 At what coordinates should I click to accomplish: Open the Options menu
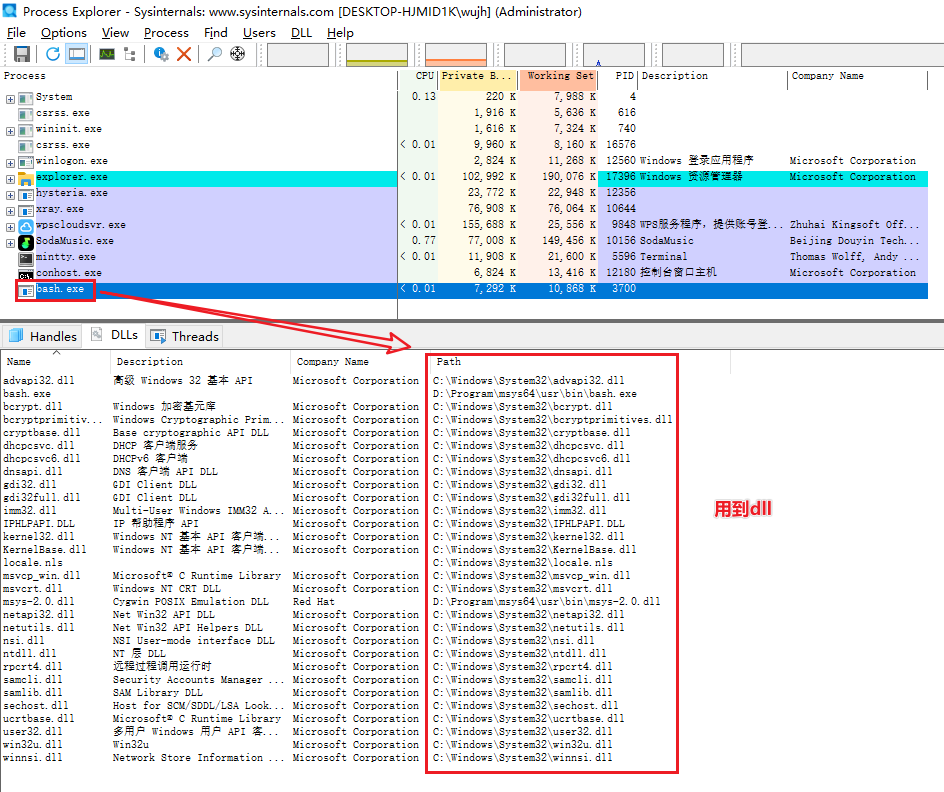coord(64,32)
